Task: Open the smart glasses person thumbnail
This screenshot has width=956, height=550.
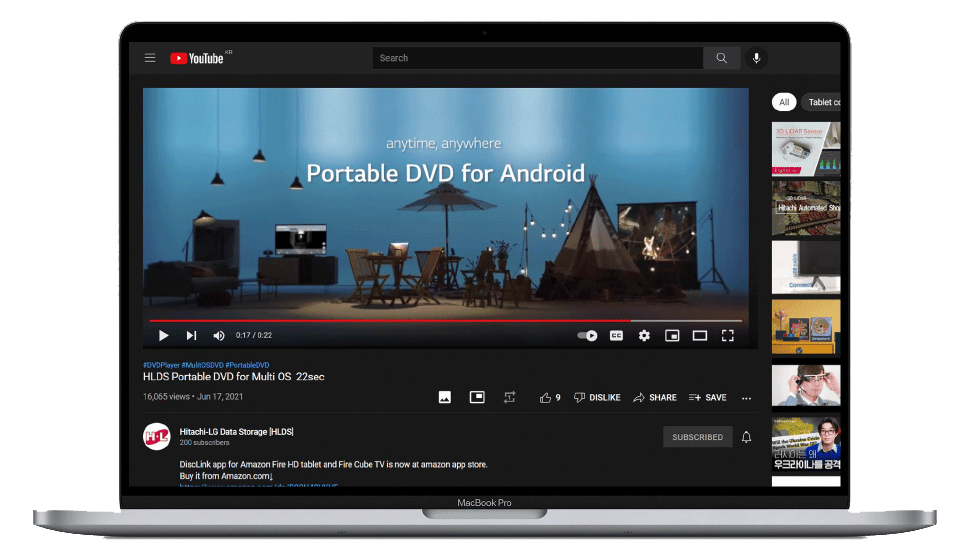Action: coord(806,385)
